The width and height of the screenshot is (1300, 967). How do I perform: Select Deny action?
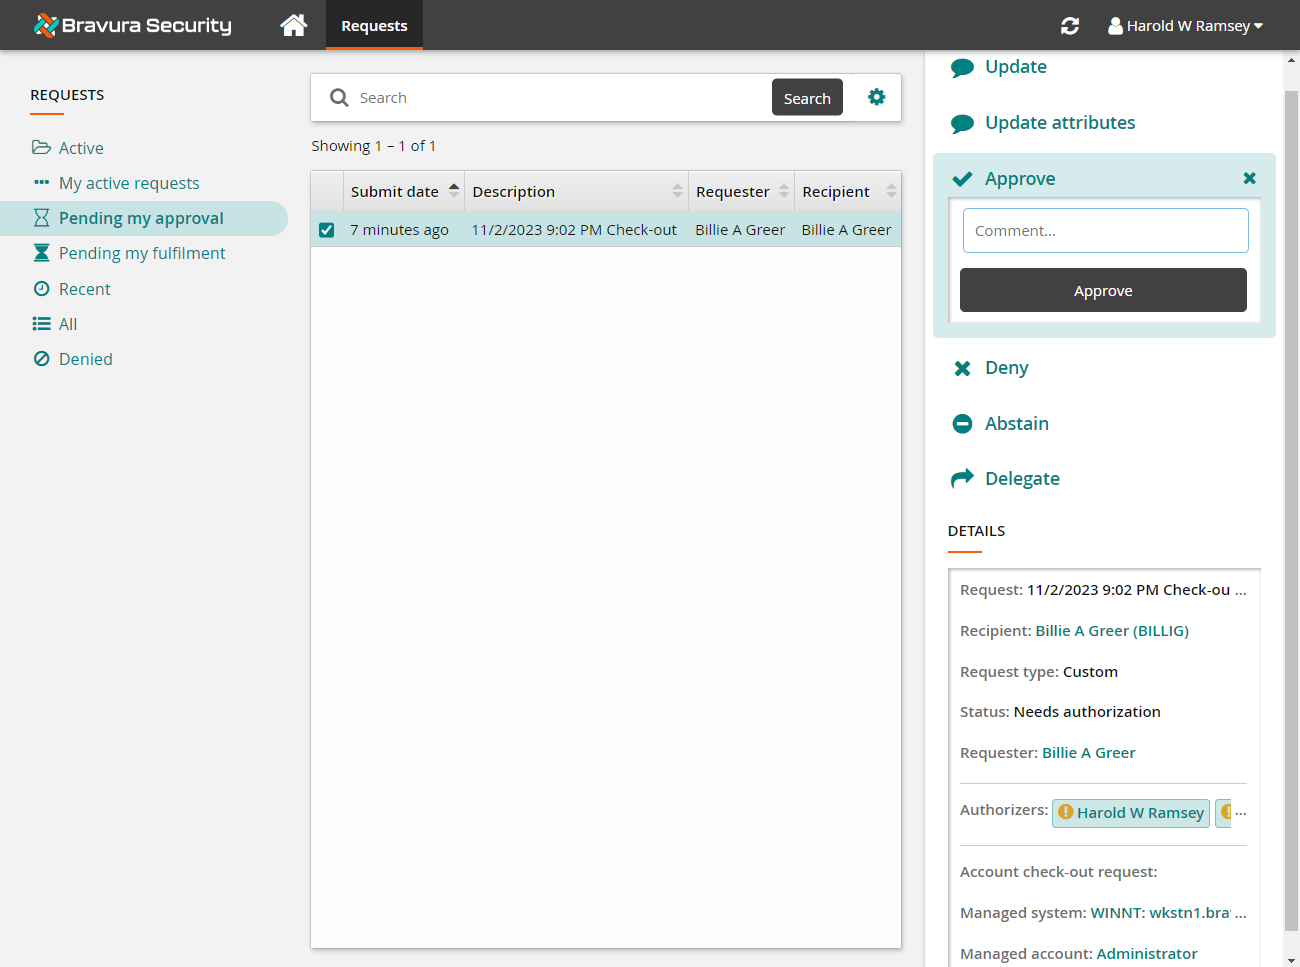tap(1006, 368)
